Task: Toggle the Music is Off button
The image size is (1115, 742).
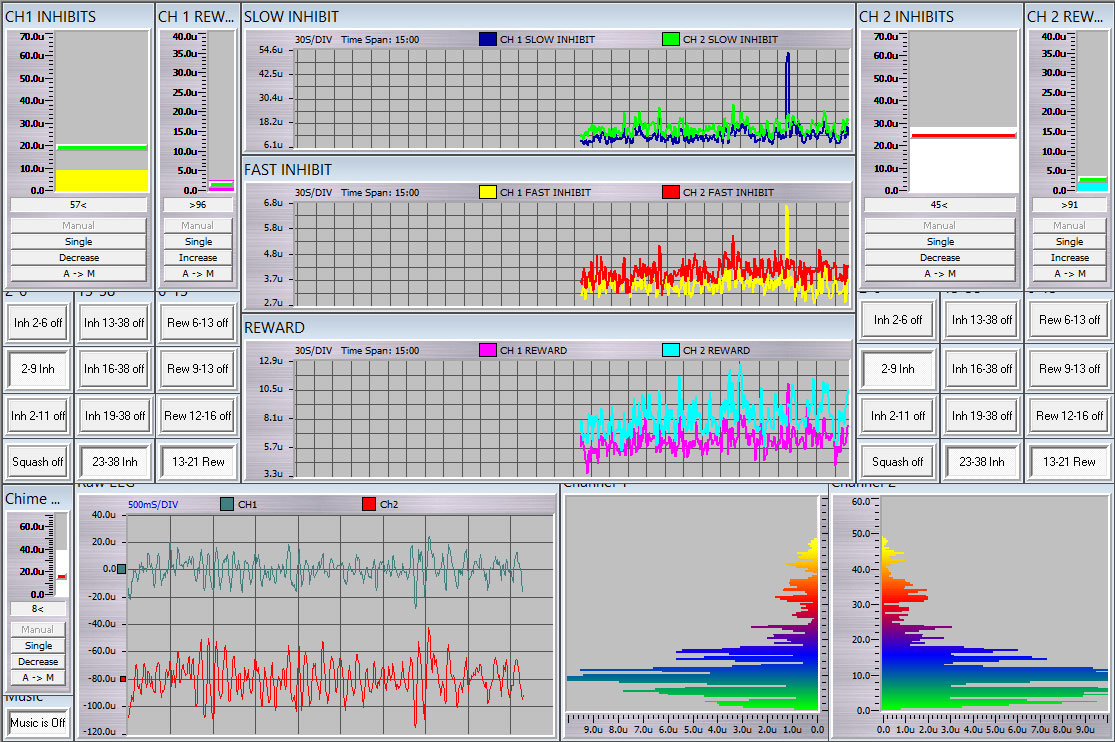Action: (x=38, y=722)
